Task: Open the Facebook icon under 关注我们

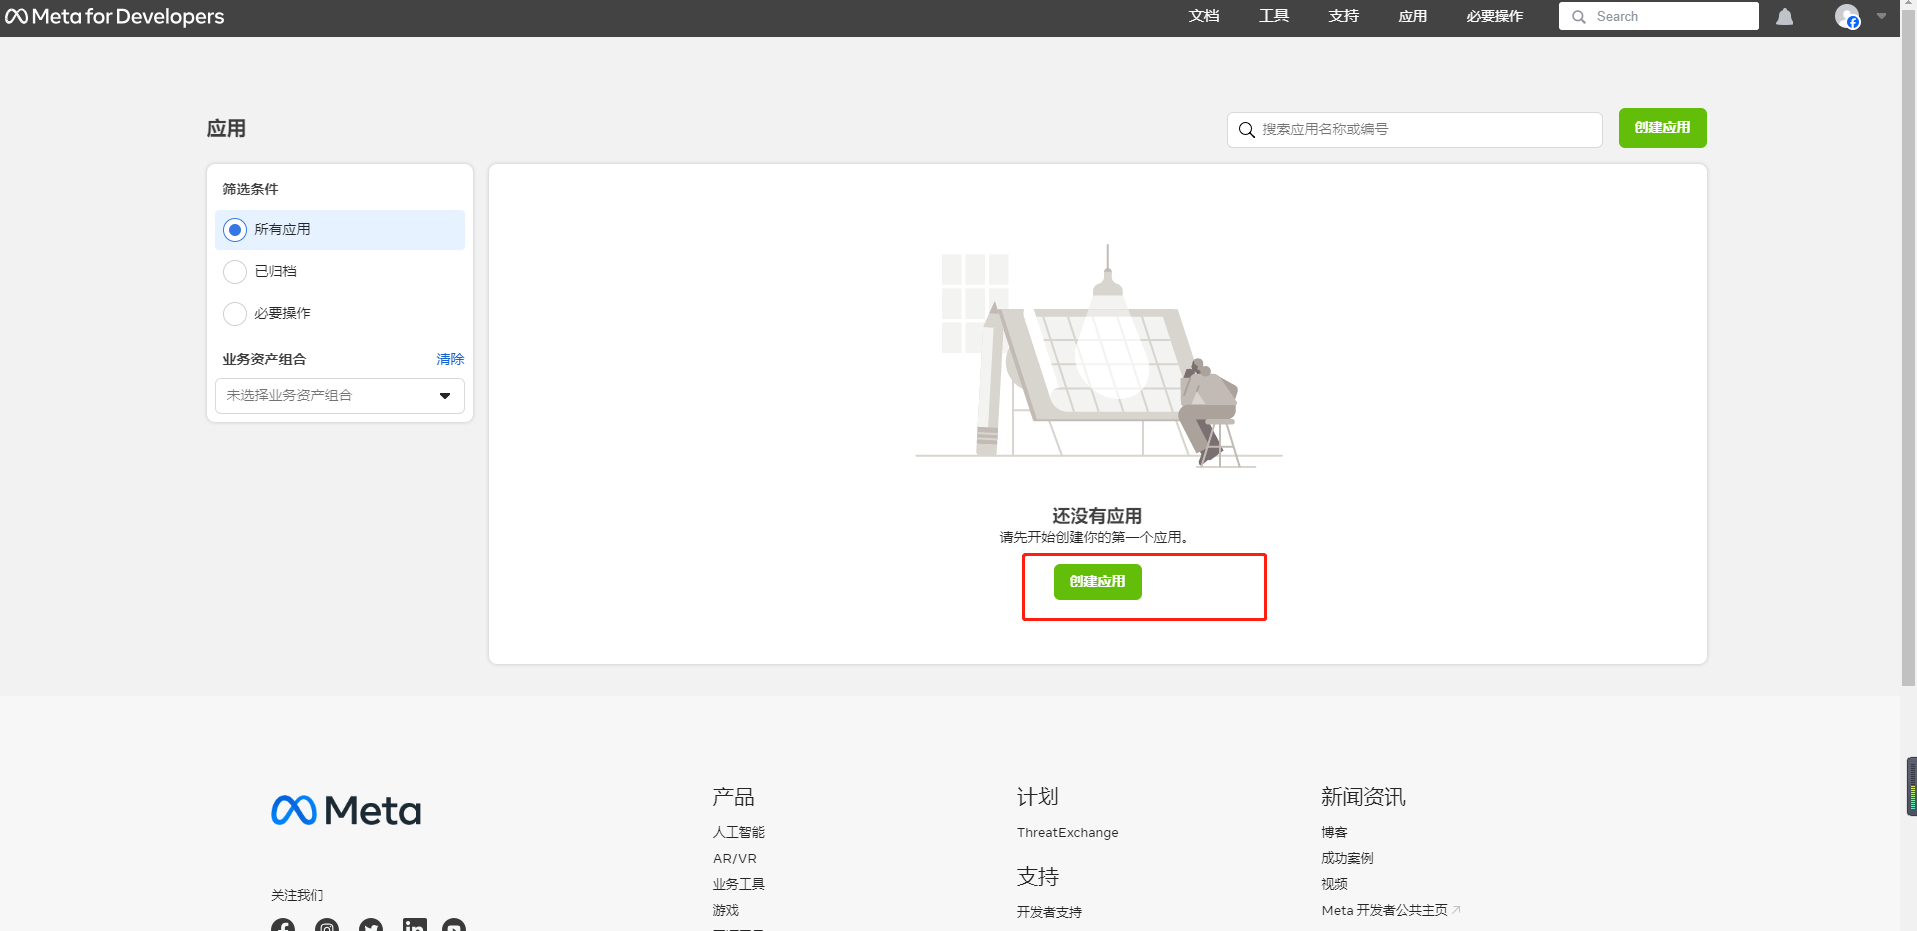Action: 283,926
